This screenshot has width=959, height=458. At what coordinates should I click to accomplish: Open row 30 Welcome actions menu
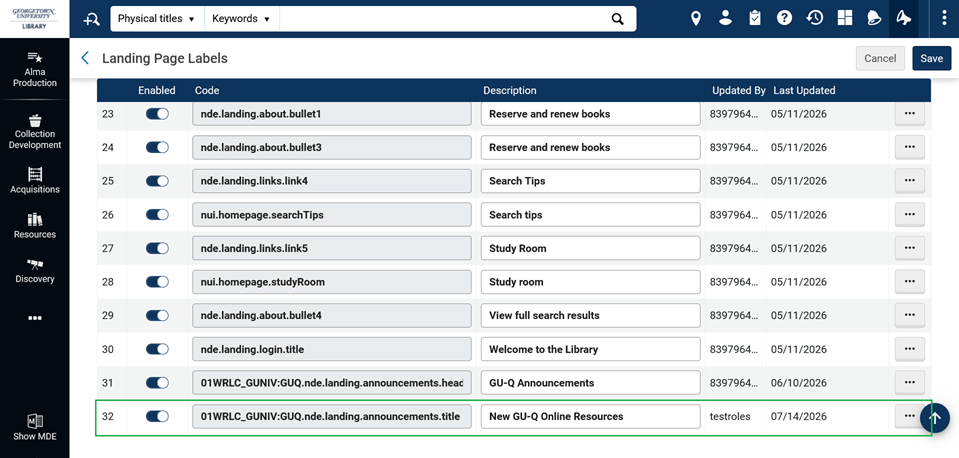(909, 349)
